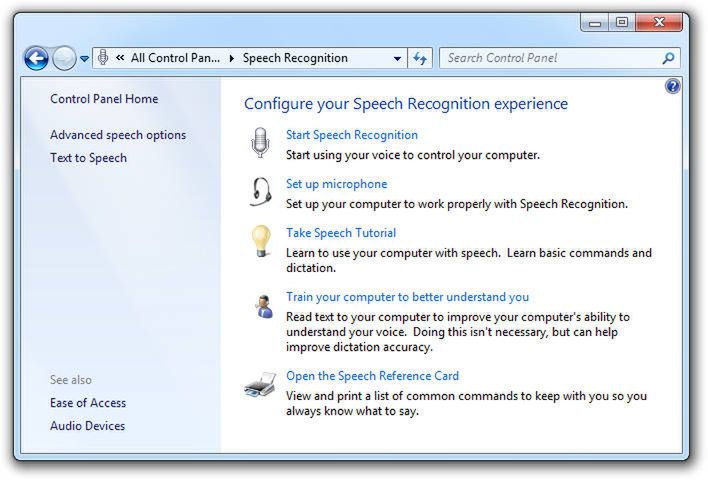Click the Configure your Speech Recognition experience heading
The image size is (708, 480).
[406, 104]
